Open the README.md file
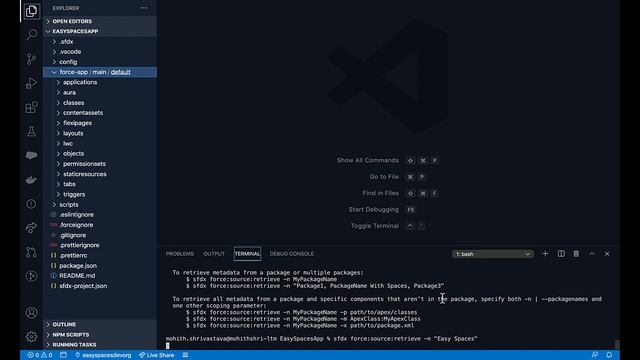This screenshot has width=640, height=360. (x=100, y=276)
